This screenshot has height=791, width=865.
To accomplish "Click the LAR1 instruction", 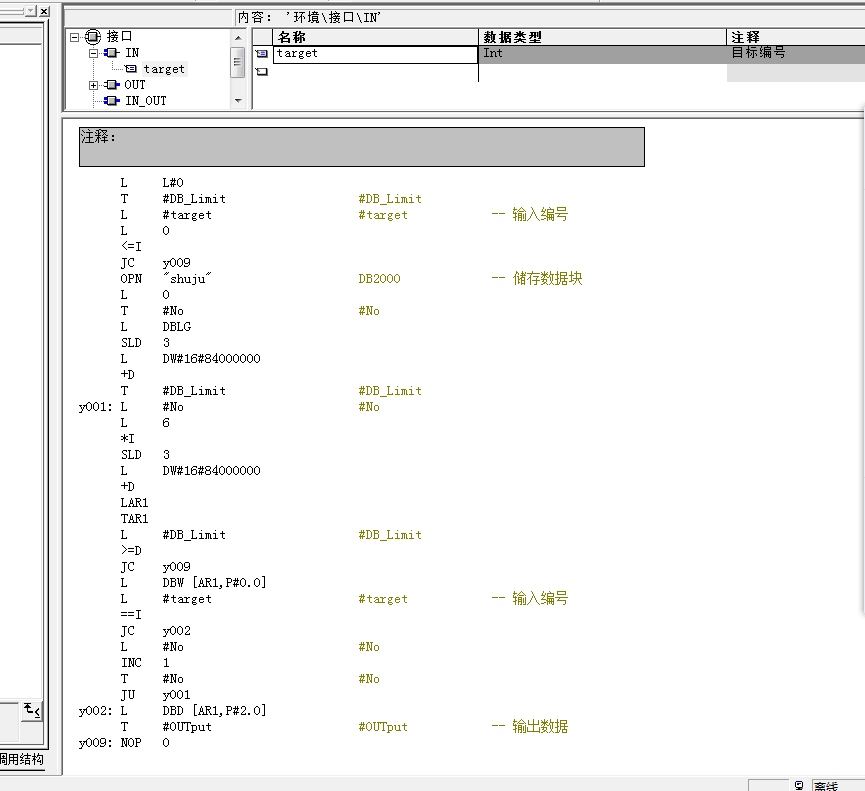I will [135, 503].
